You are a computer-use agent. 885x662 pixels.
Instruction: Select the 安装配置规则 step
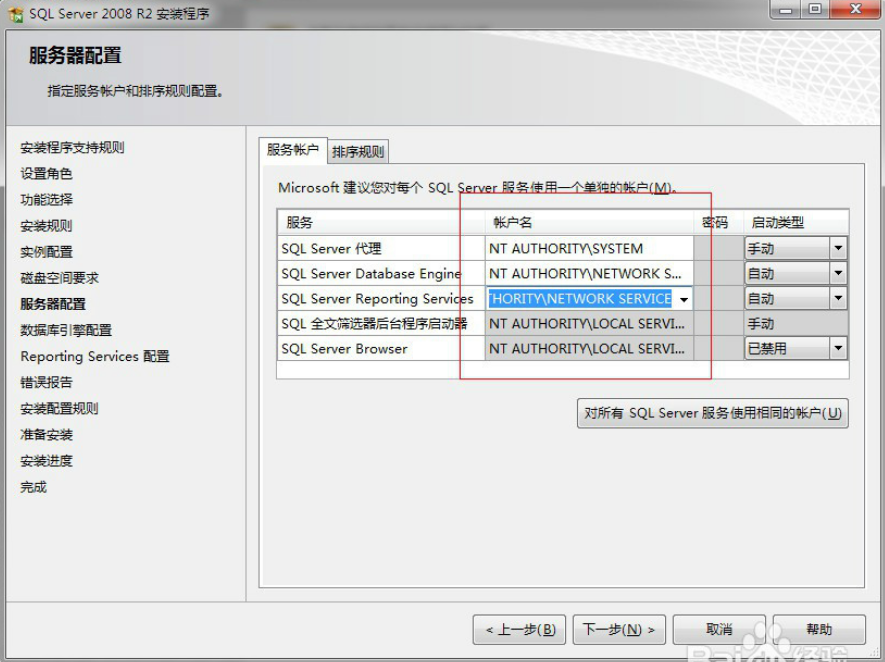pyautogui.click(x=59, y=409)
